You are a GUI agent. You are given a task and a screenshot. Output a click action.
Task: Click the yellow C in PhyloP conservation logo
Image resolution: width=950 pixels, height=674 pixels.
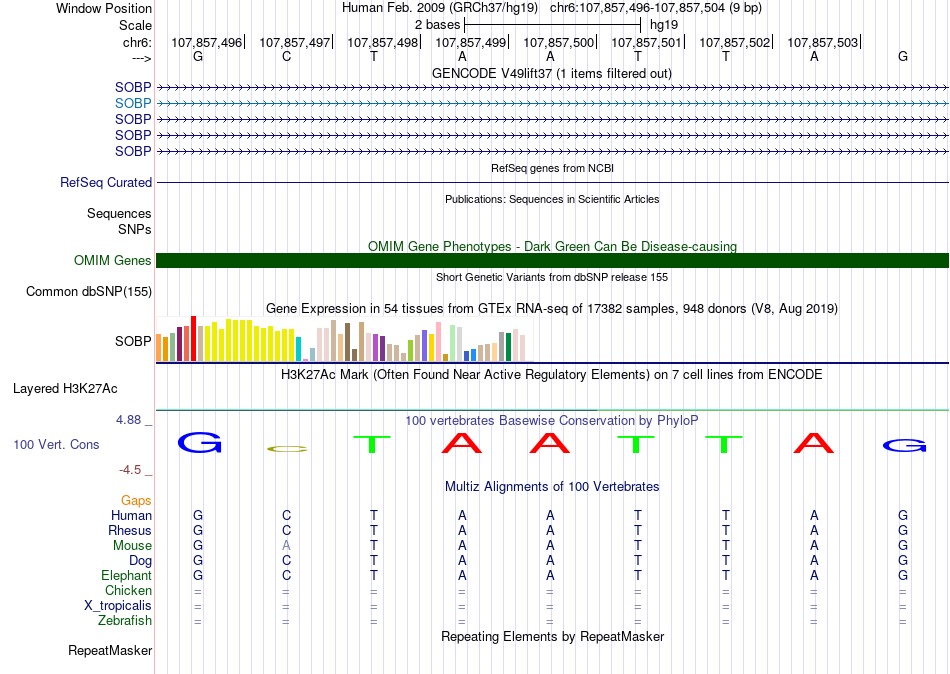pyautogui.click(x=287, y=449)
